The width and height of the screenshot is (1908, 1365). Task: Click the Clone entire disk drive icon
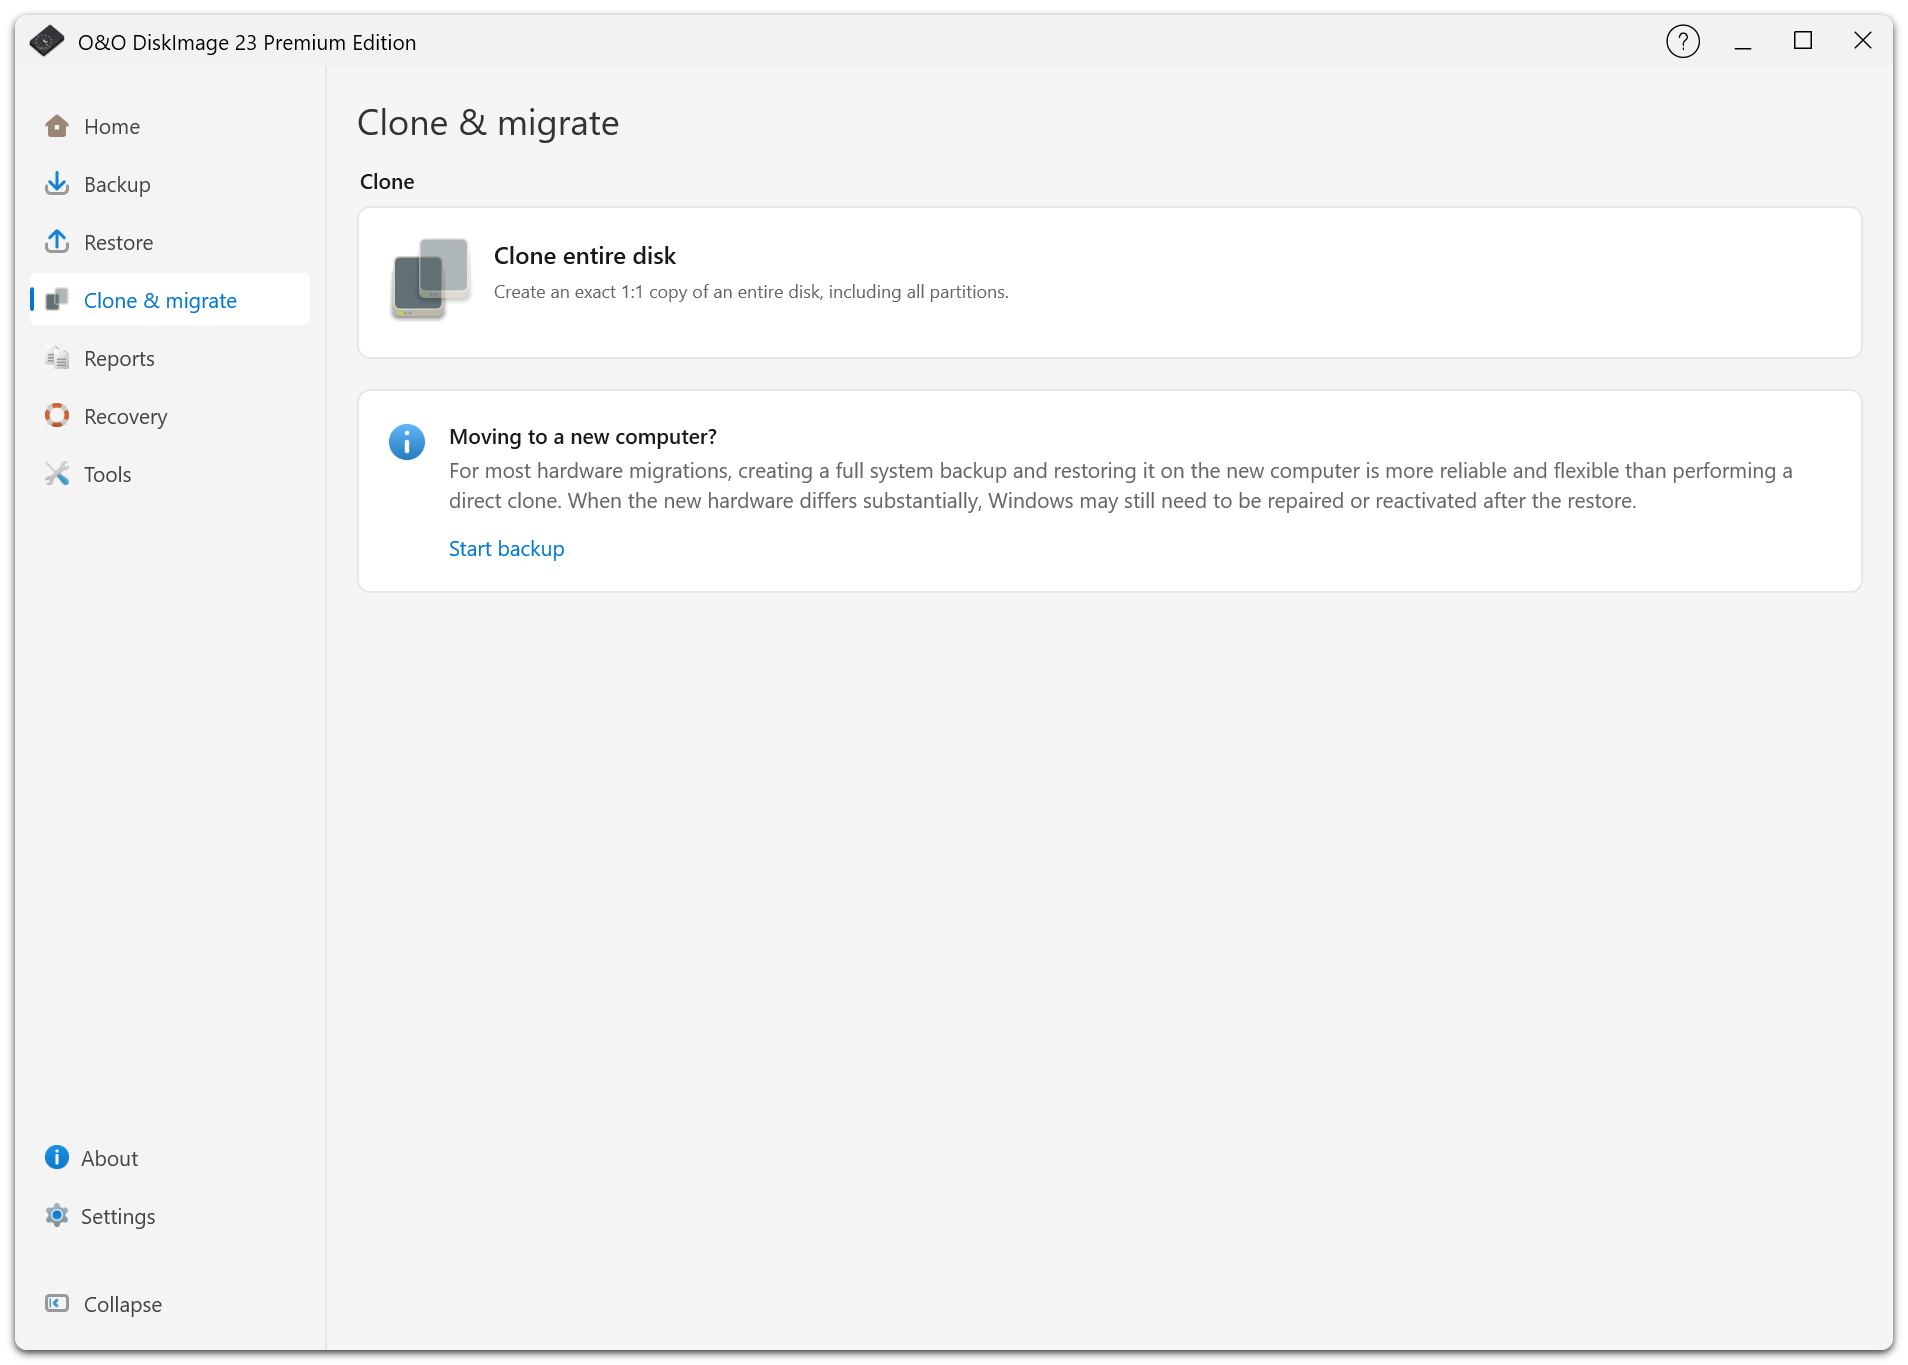click(x=430, y=279)
